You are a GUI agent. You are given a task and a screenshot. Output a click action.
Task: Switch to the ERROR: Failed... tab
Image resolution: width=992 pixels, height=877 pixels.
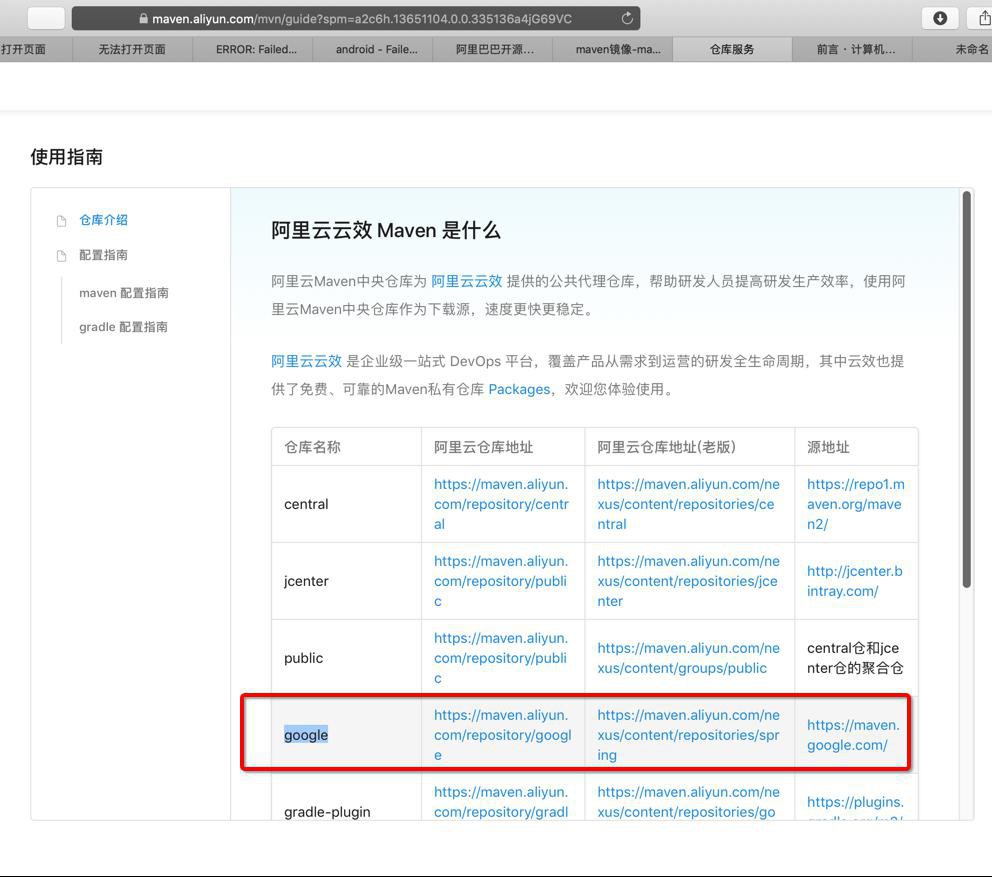[x=256, y=49]
